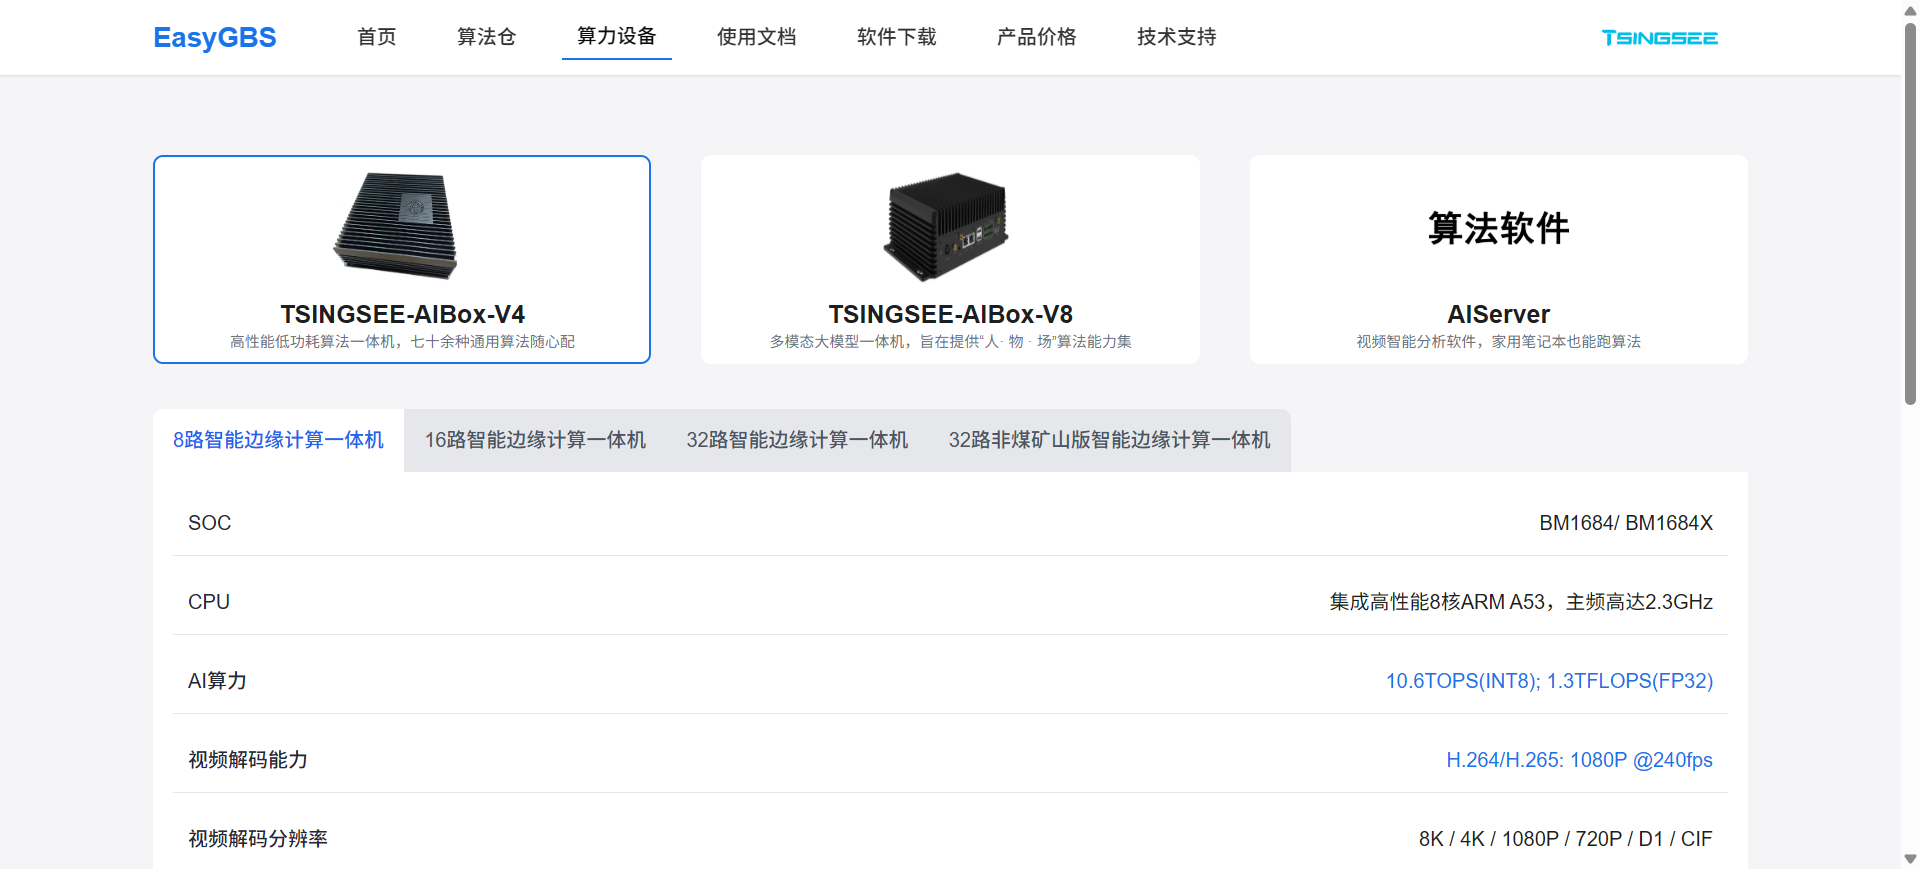
Task: Select the TSINGSEE-AIBox-V4 title
Action: pyautogui.click(x=402, y=314)
